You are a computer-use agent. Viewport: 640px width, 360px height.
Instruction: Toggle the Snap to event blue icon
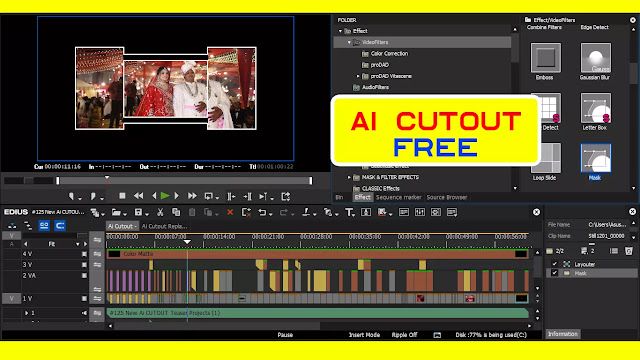(60, 226)
